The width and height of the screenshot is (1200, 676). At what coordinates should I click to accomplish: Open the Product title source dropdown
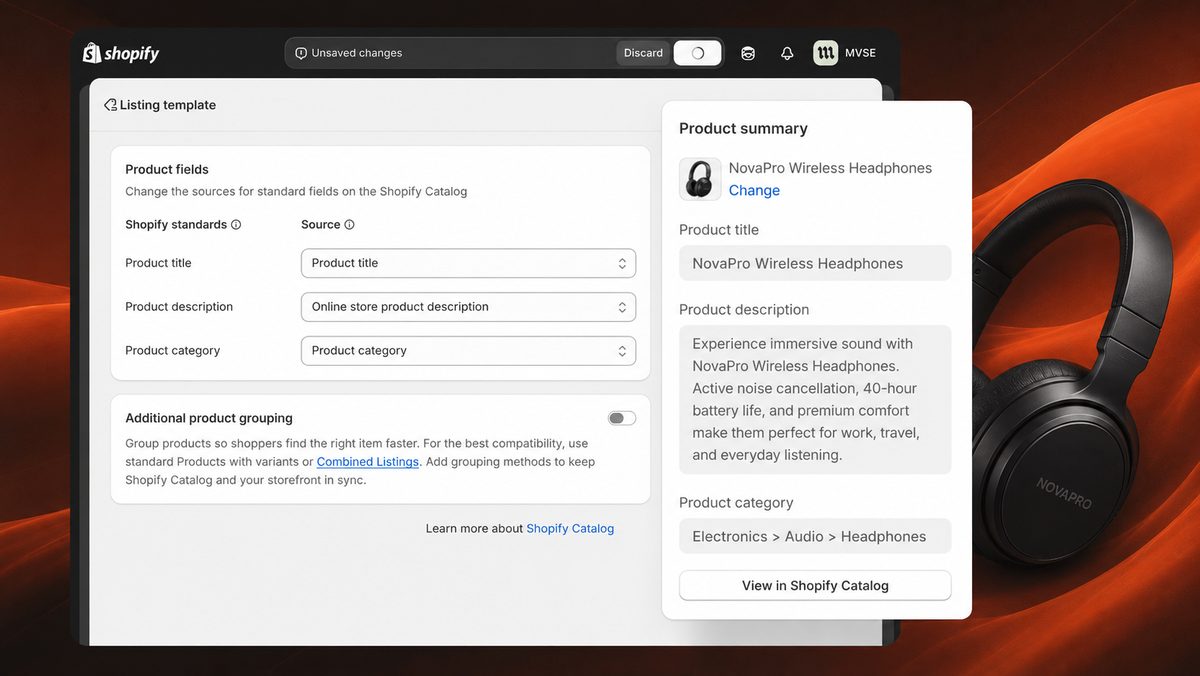pos(468,263)
